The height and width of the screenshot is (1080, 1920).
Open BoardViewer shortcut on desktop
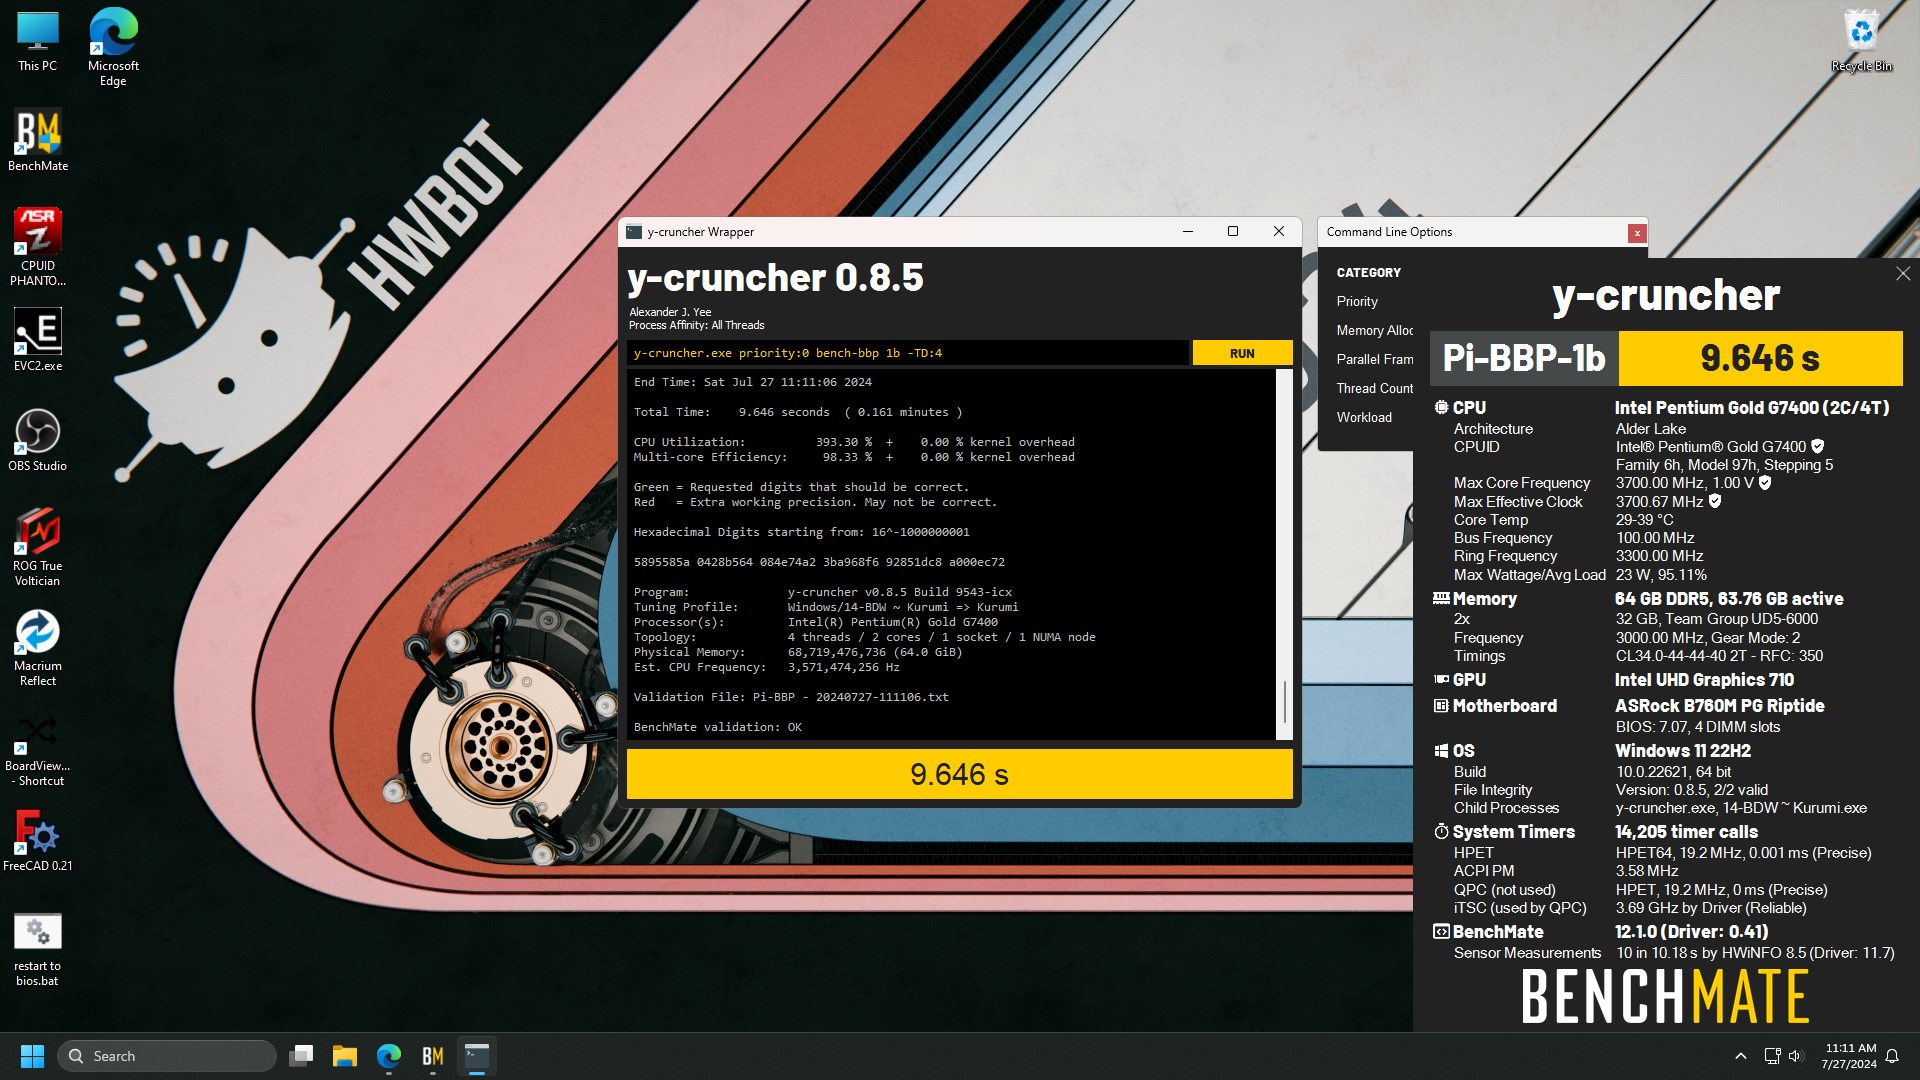click(x=38, y=752)
